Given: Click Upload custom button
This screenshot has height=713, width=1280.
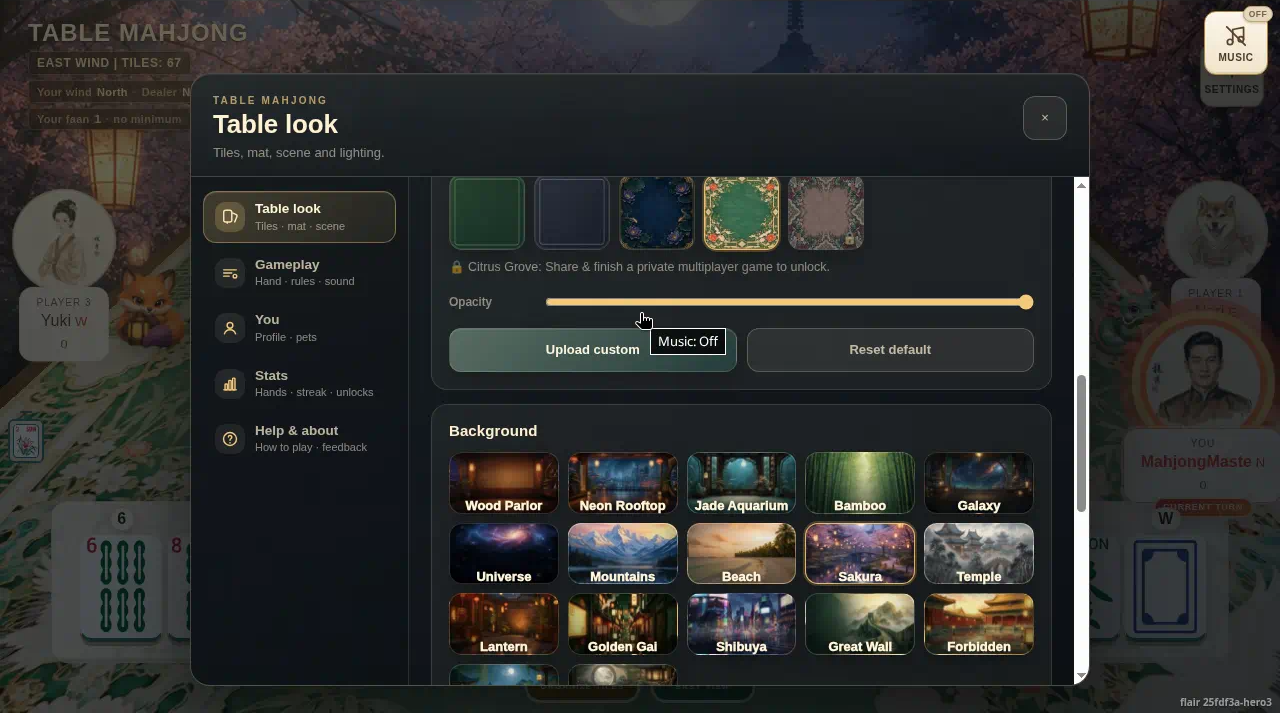Looking at the screenshot, I should 593,350.
